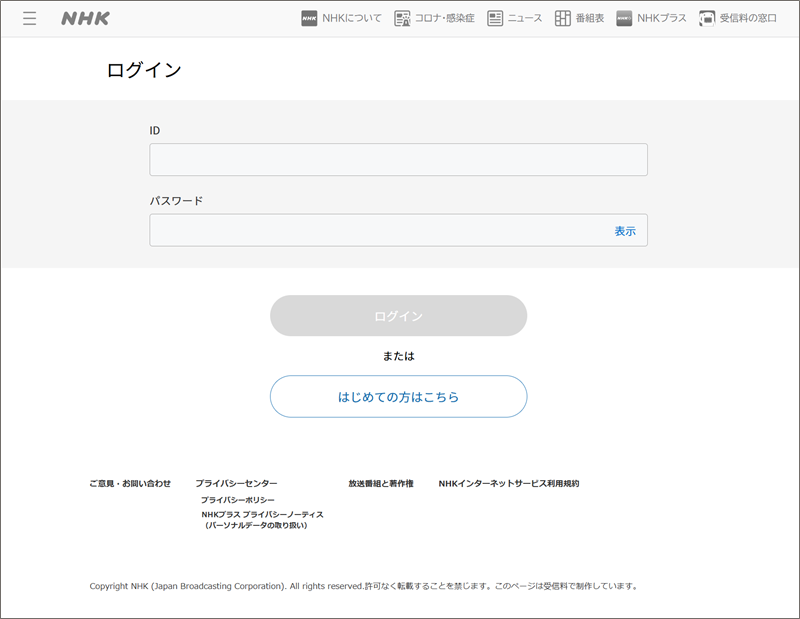This screenshot has width=800, height=619.
Task: Click the NHK logo in header
Action: [85, 18]
